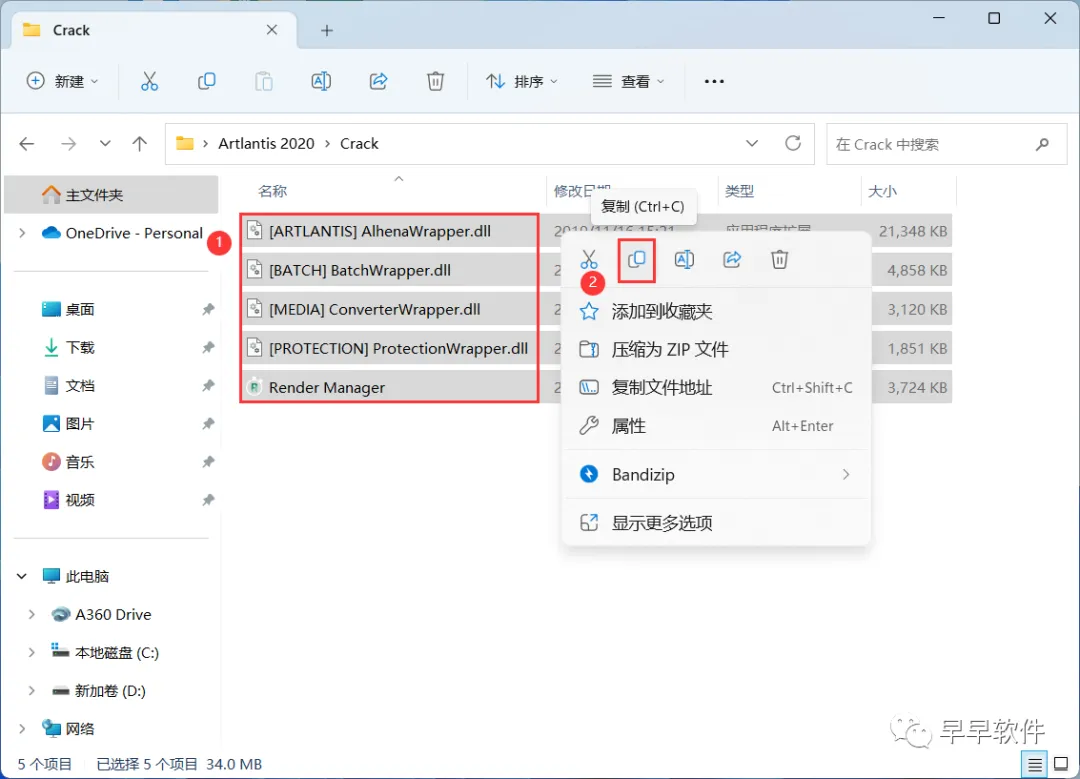The image size is (1080, 779).
Task: Choose 压缩为 ZIP 文件
Action: click(716, 349)
